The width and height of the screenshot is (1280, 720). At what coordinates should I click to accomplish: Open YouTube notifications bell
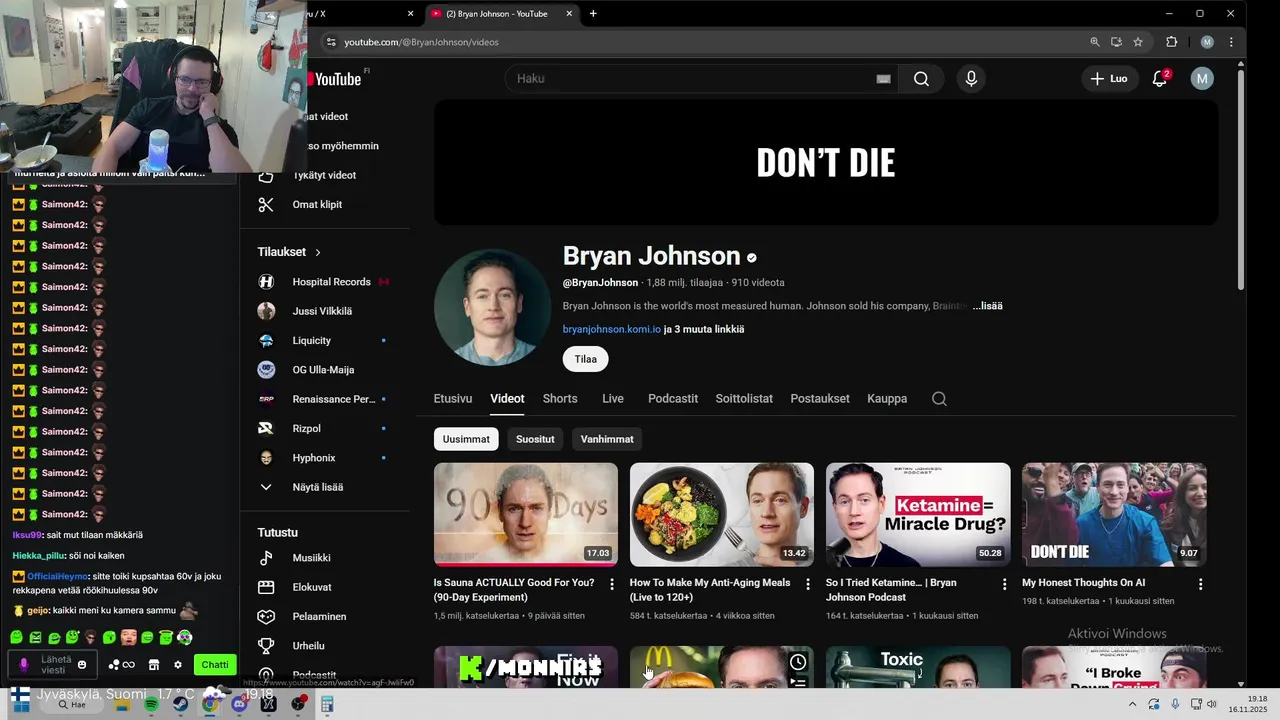(1160, 79)
